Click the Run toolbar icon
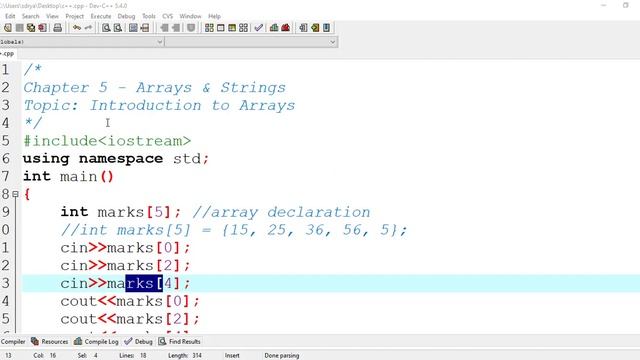Viewport: 640px width, 360px height. pyautogui.click(x=220, y=28)
